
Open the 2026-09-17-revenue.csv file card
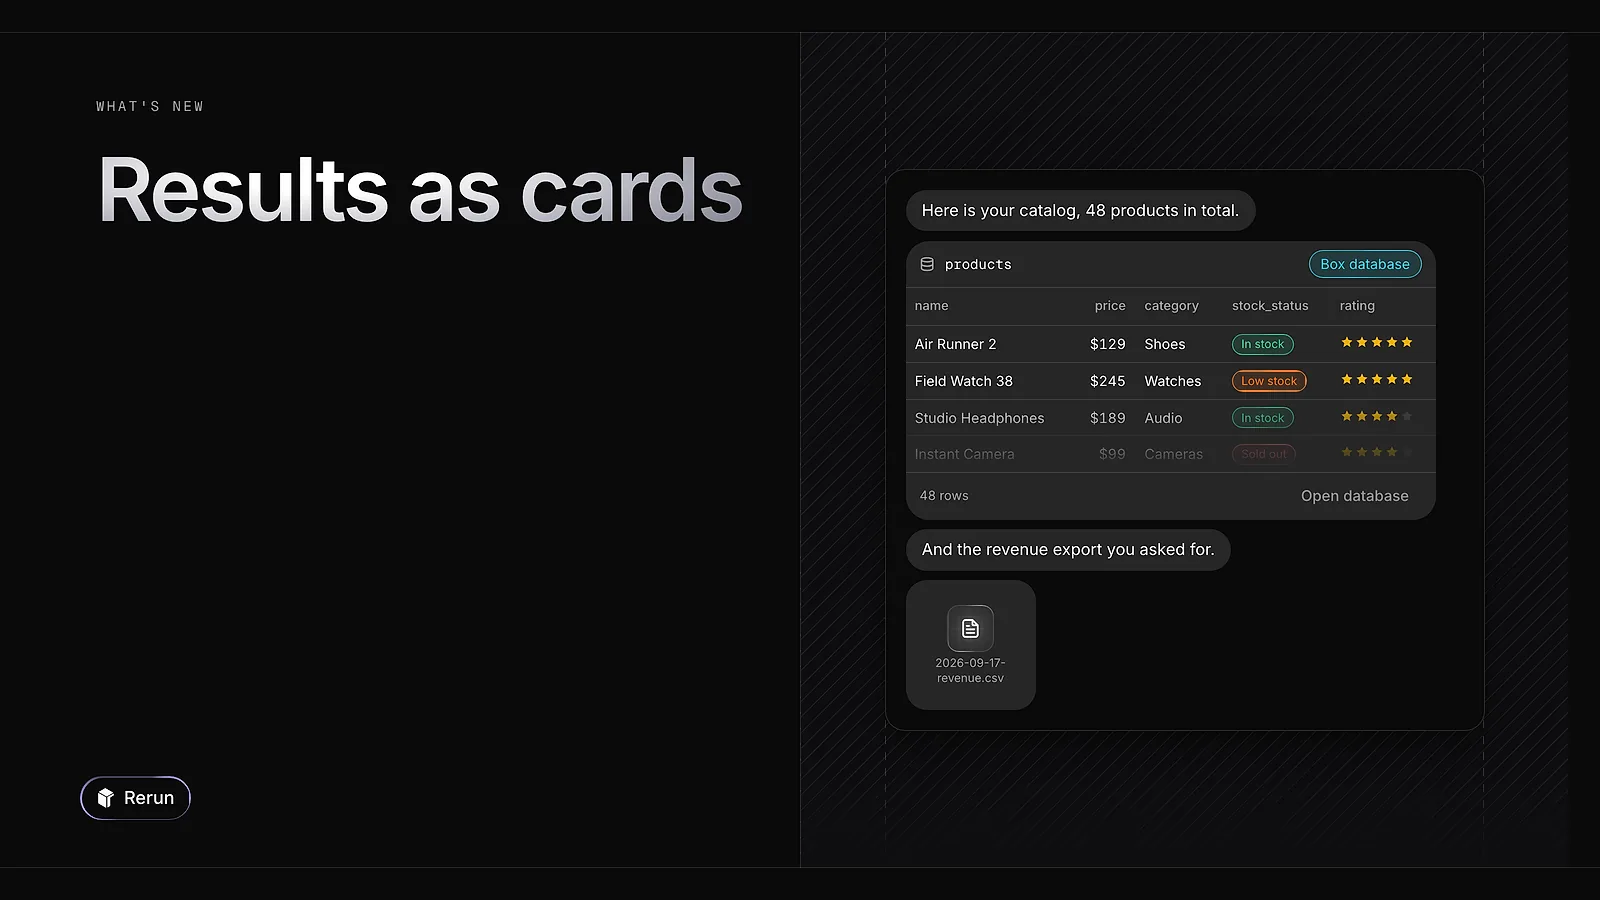(970, 645)
